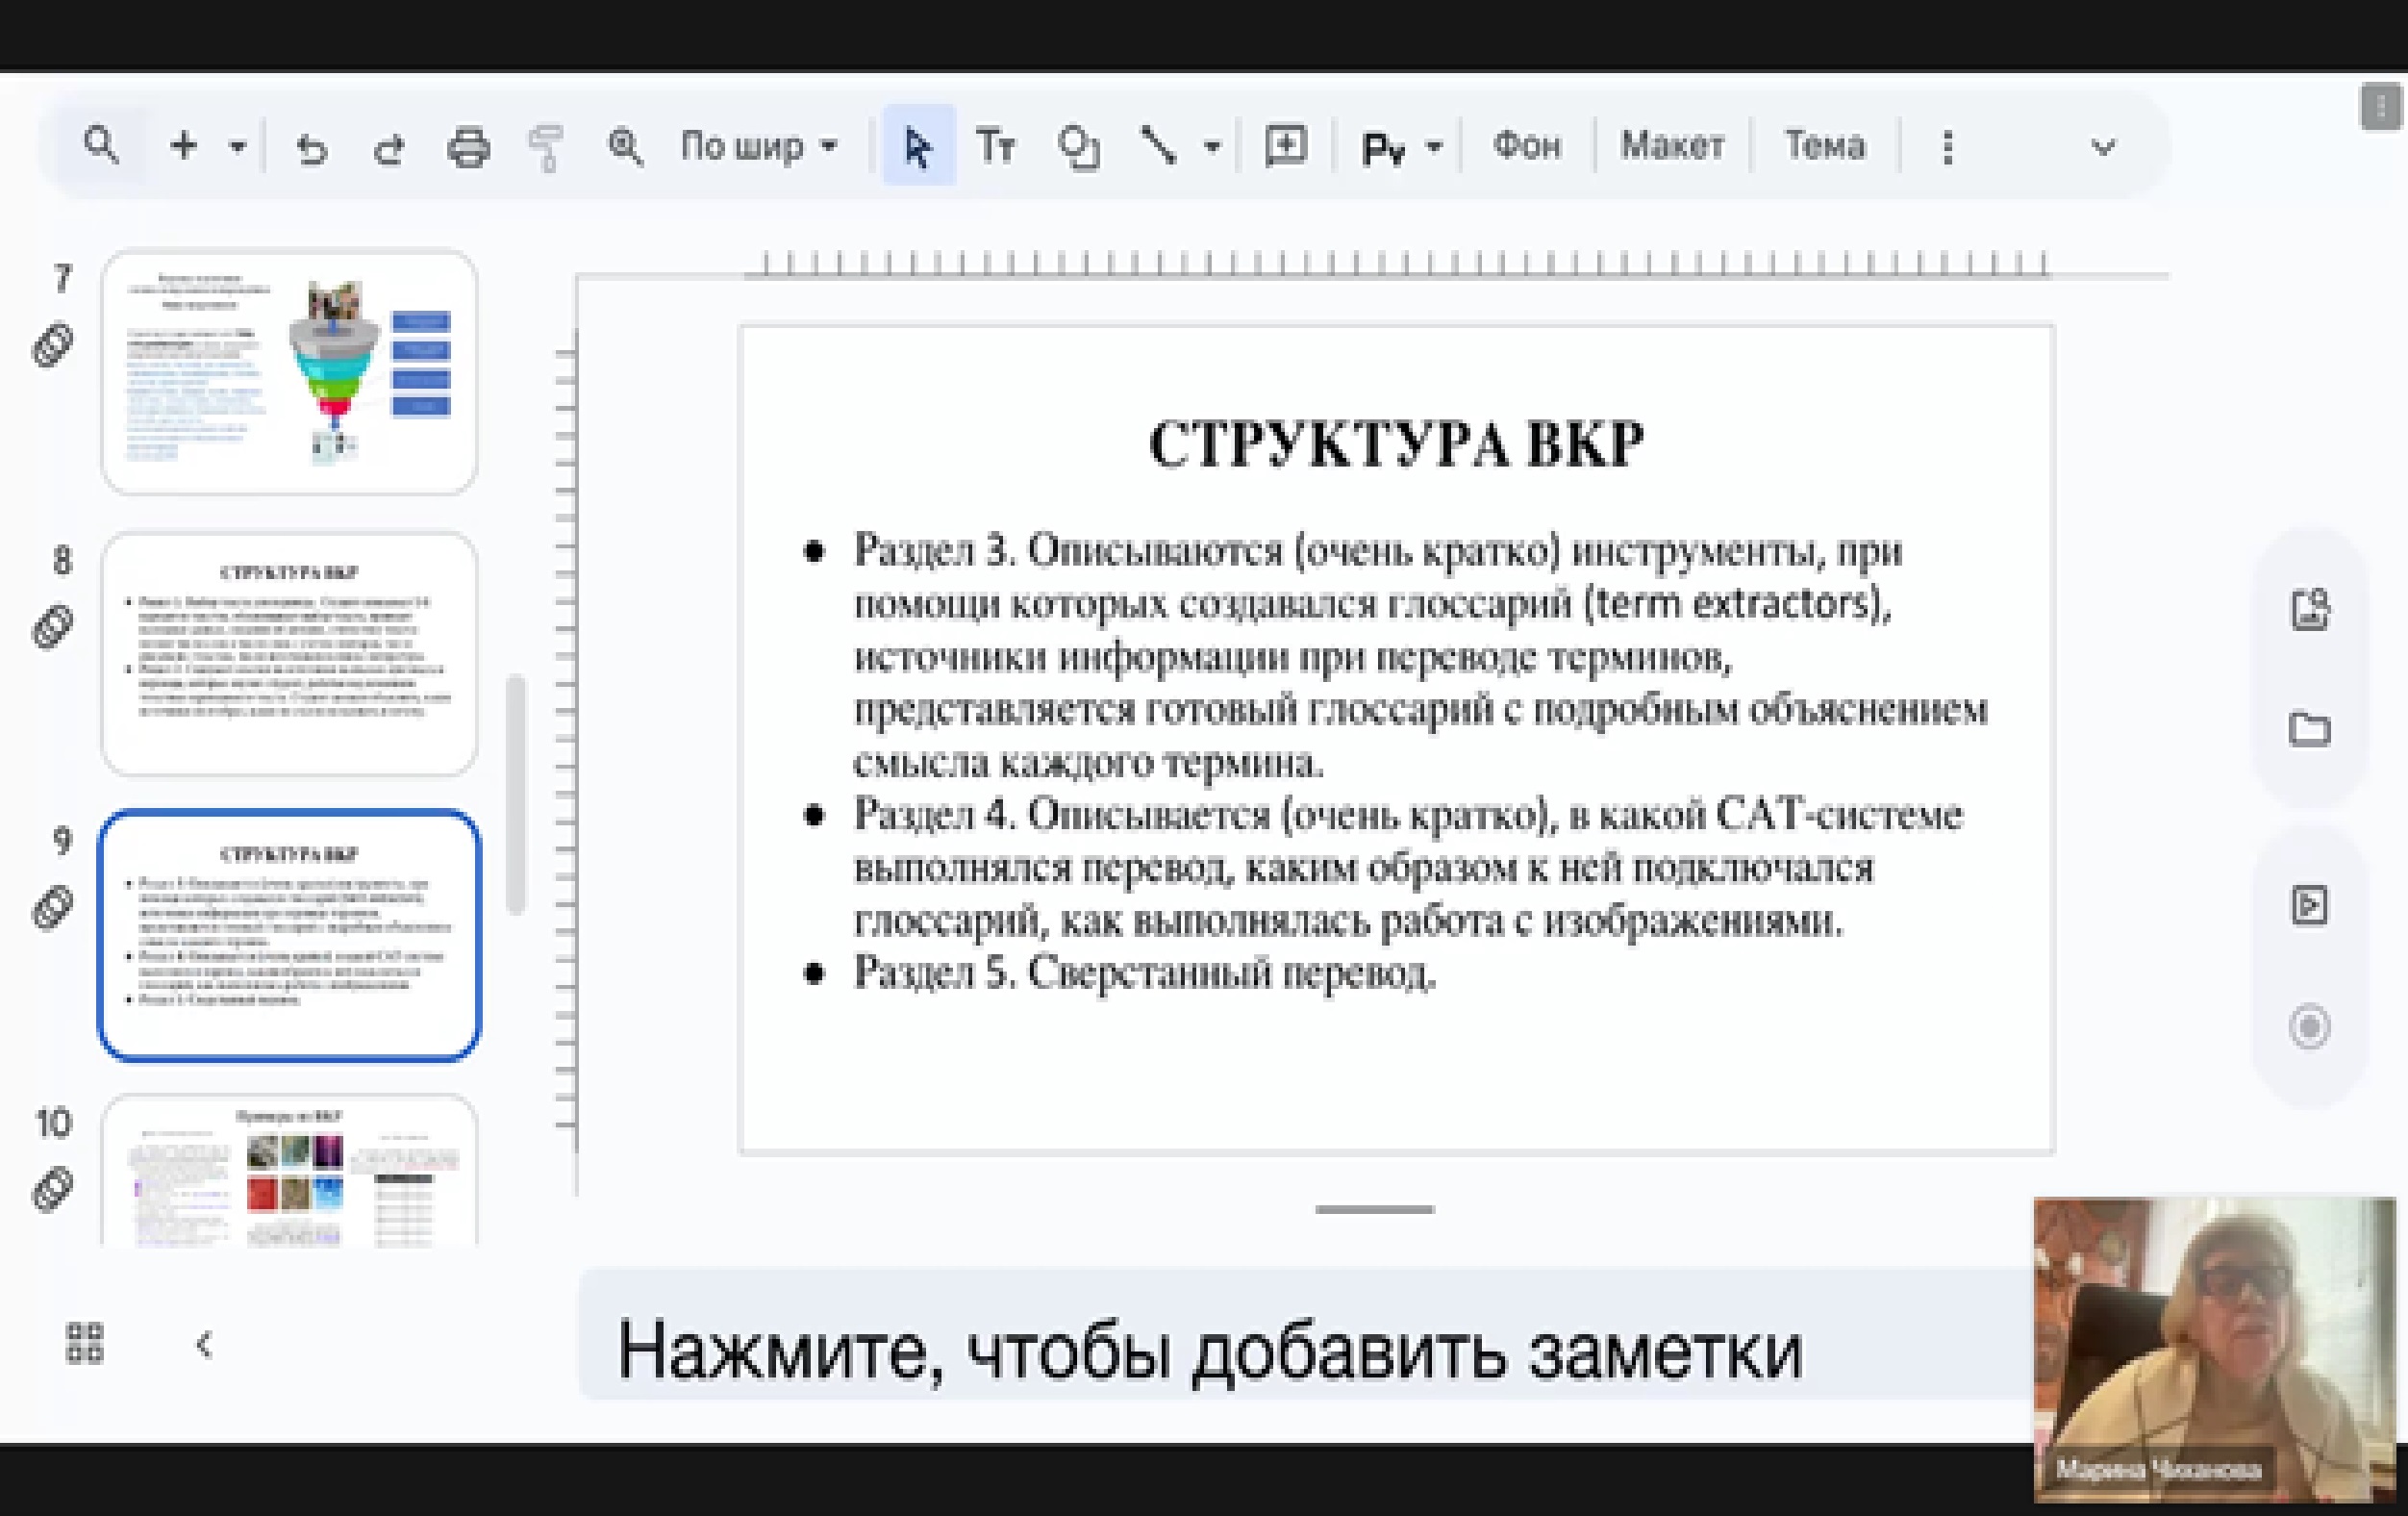Image resolution: width=2408 pixels, height=1516 pixels.
Task: Click the record circle in side panel
Action: [2309, 1027]
